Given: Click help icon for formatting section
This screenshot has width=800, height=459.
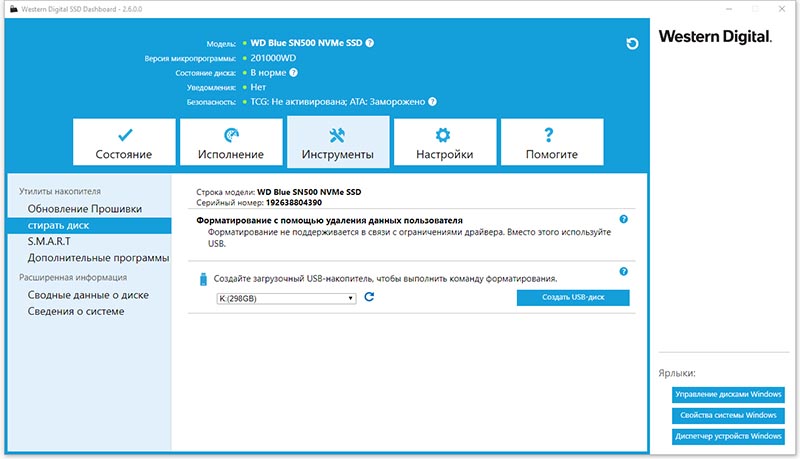Looking at the screenshot, I should point(623,219).
